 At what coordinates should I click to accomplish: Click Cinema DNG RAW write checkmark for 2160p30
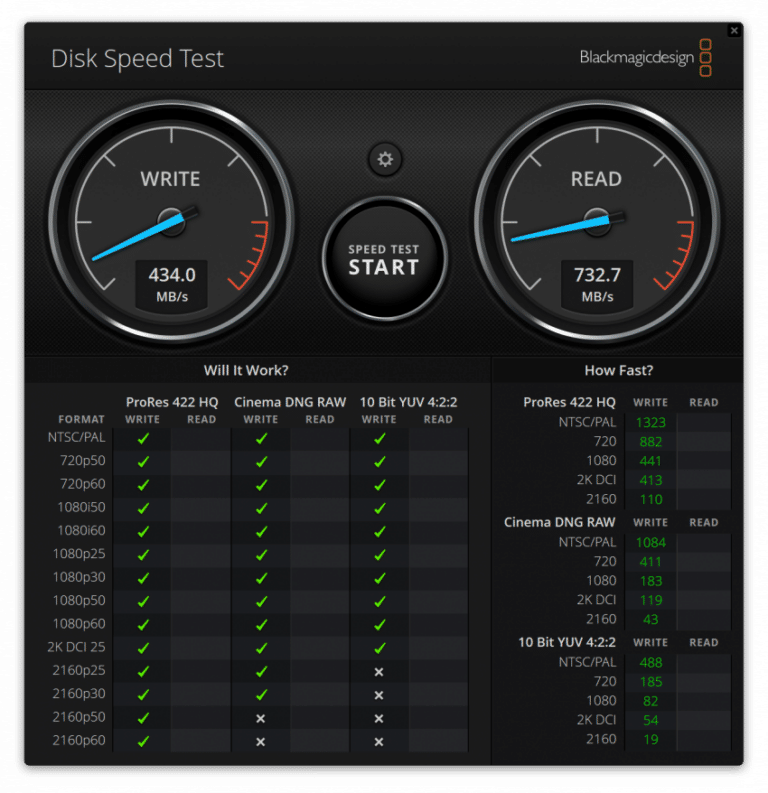pyautogui.click(x=261, y=694)
